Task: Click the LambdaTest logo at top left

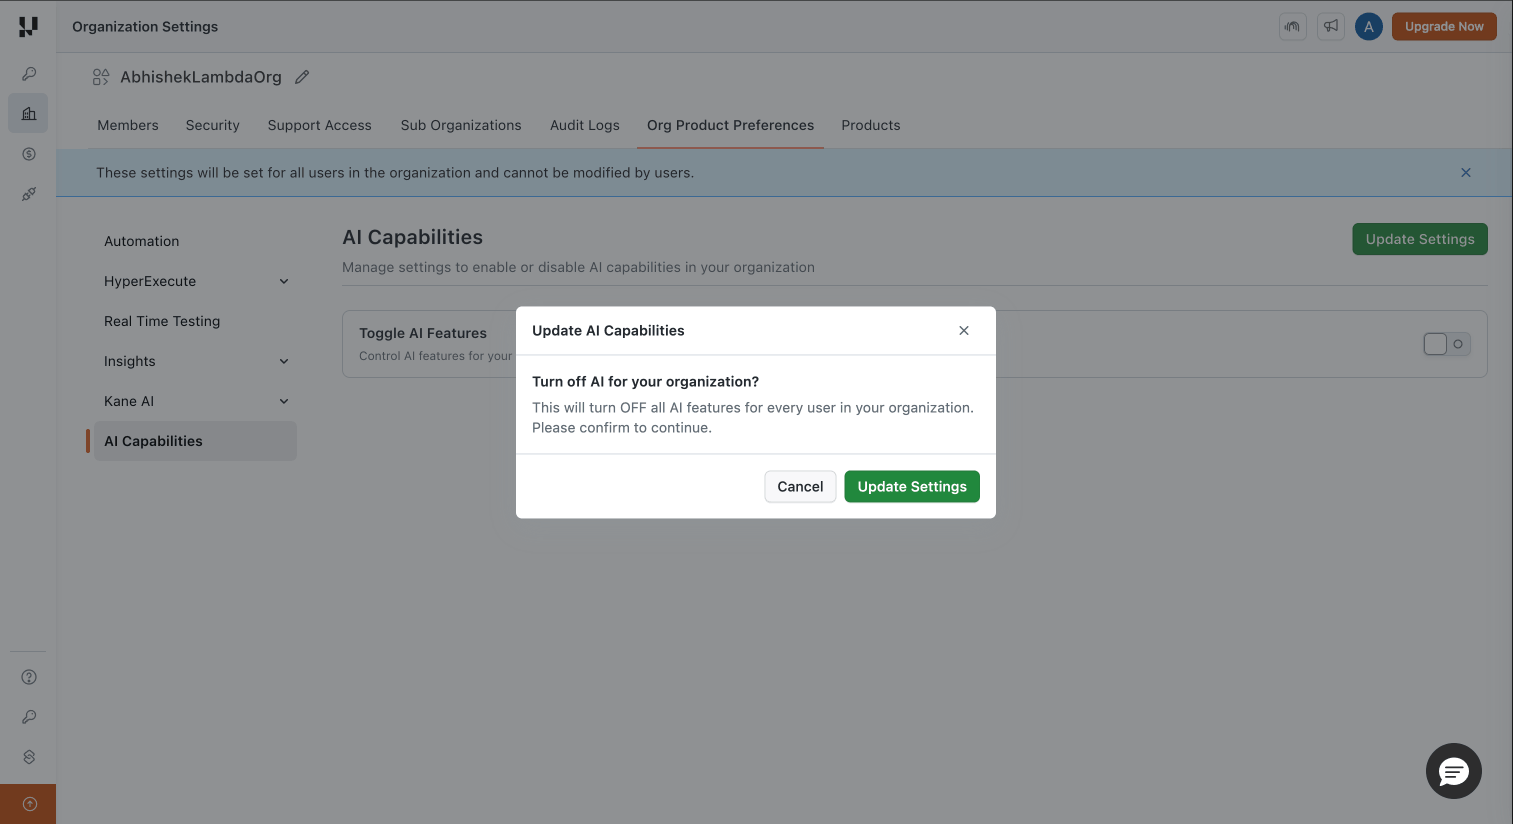Action: pos(27,27)
